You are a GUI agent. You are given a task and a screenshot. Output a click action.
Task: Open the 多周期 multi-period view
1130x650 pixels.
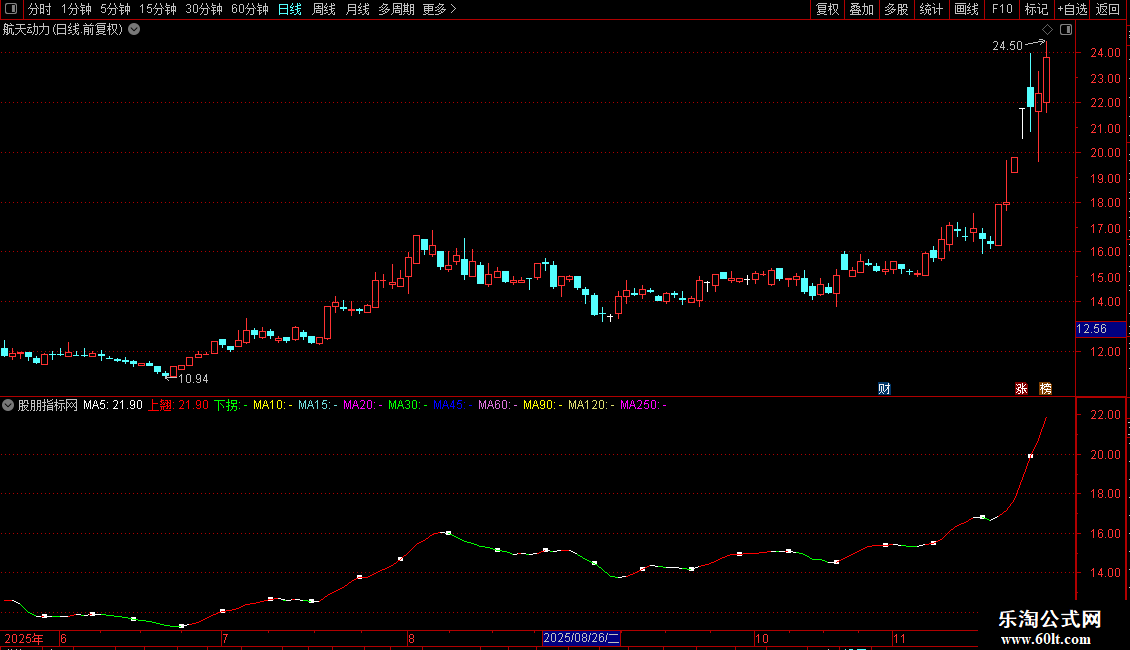click(396, 9)
